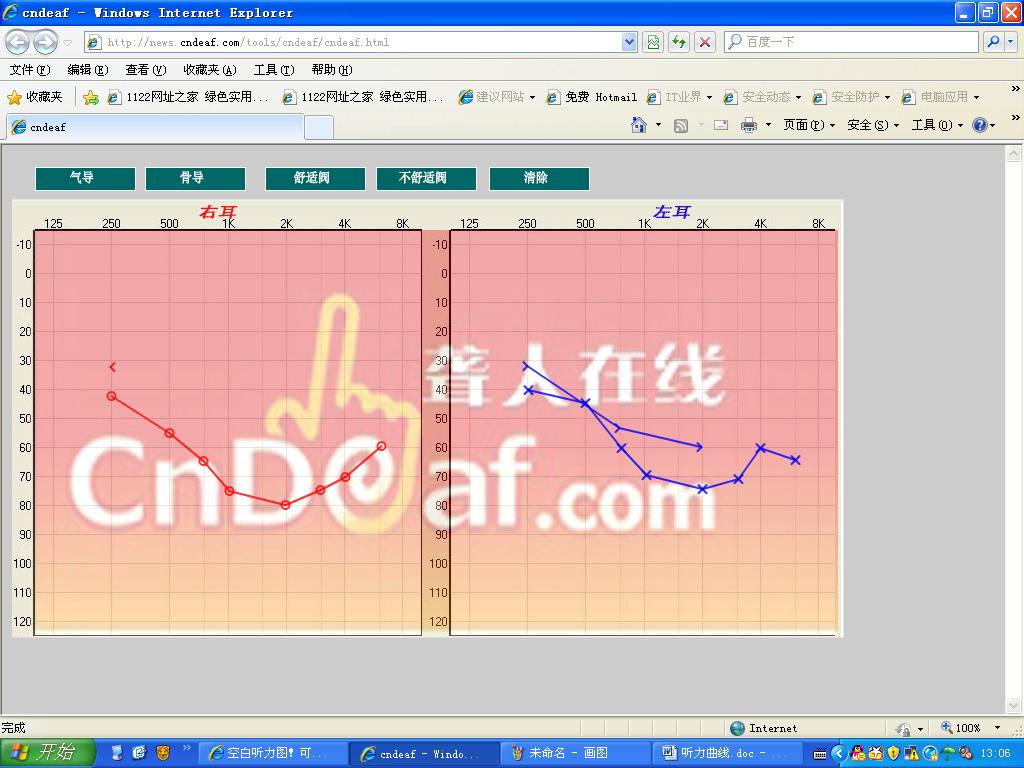The height and width of the screenshot is (768, 1024).
Task: Click the RSS feeds icon
Action: coord(680,125)
